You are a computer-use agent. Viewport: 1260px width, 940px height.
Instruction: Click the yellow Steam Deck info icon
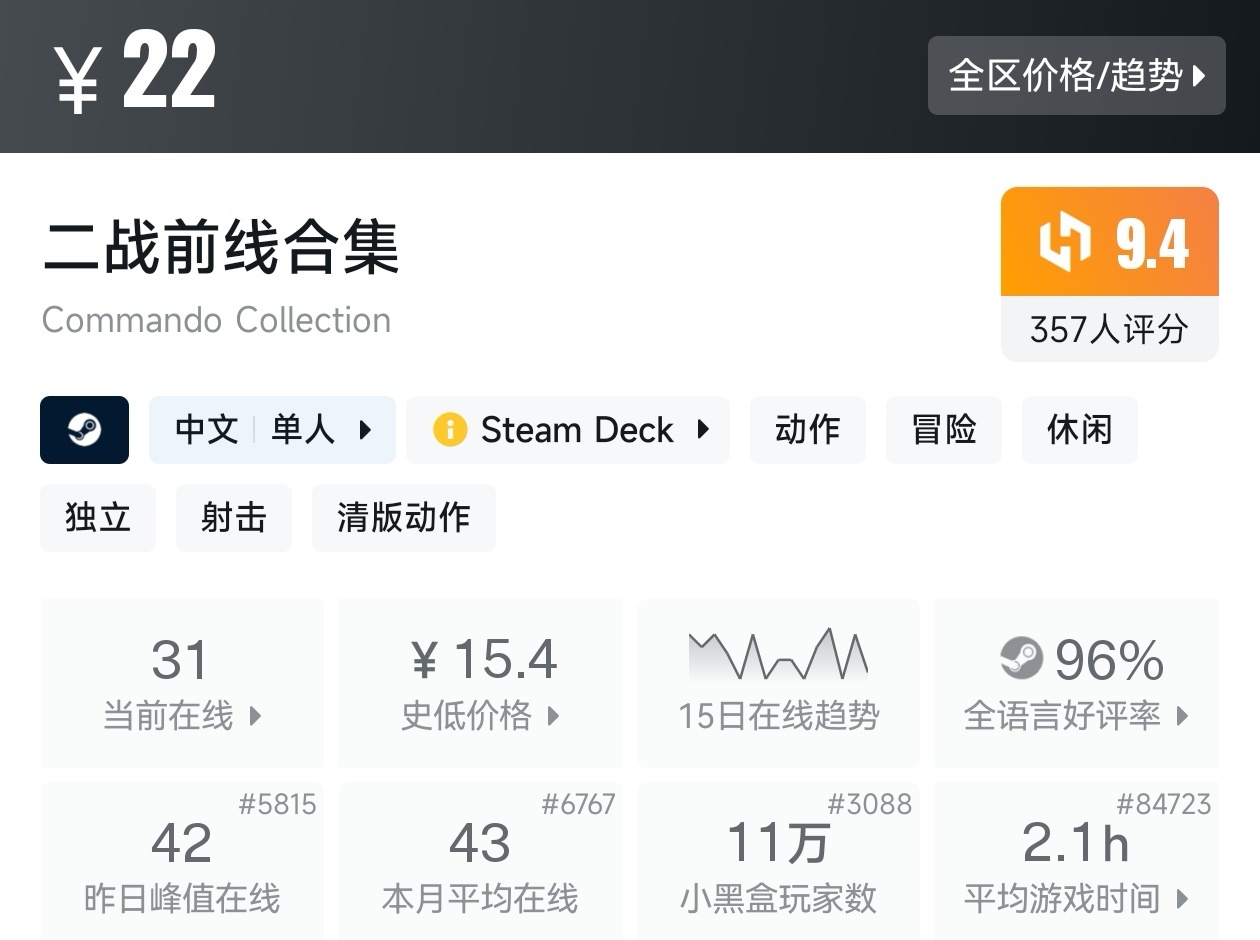point(450,430)
